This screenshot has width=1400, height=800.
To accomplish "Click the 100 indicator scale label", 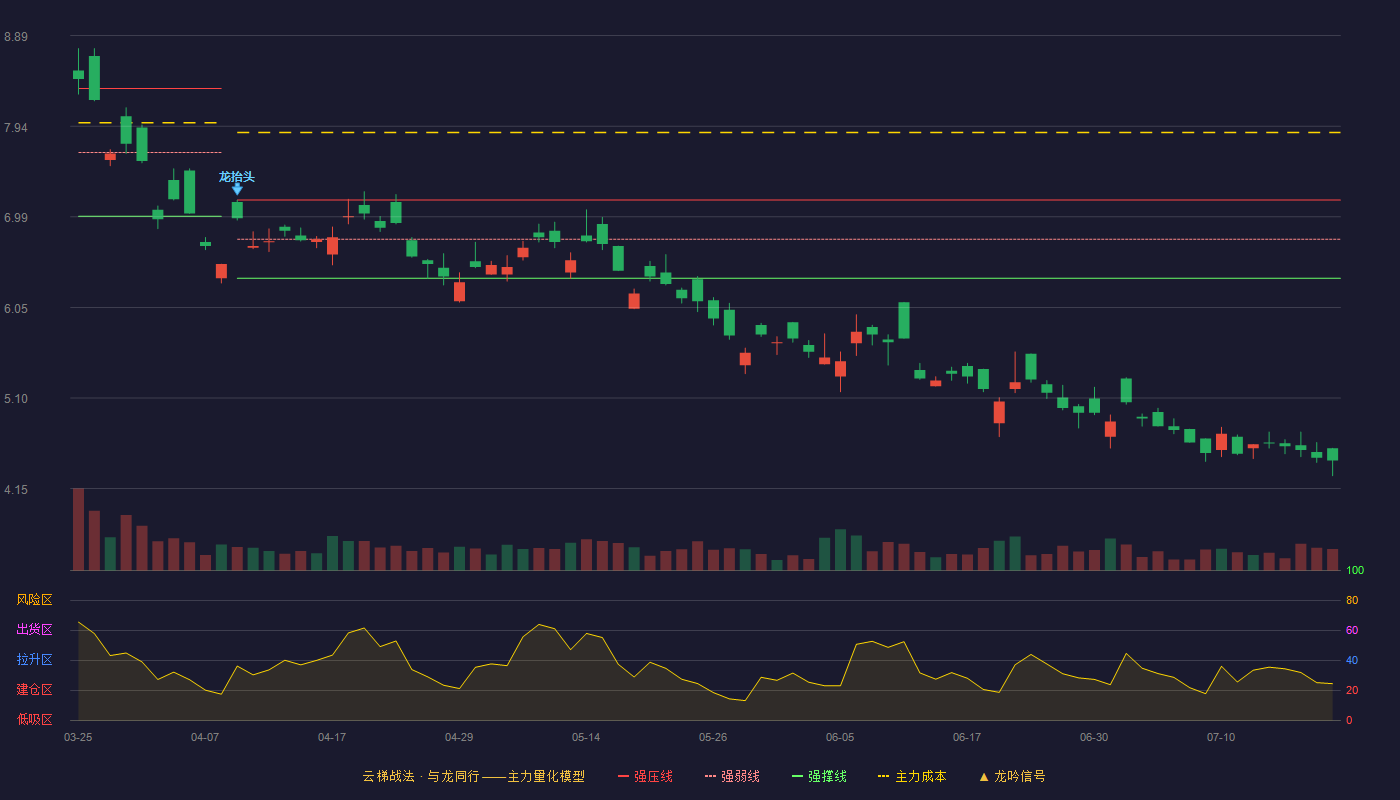I will pyautogui.click(x=1355, y=571).
